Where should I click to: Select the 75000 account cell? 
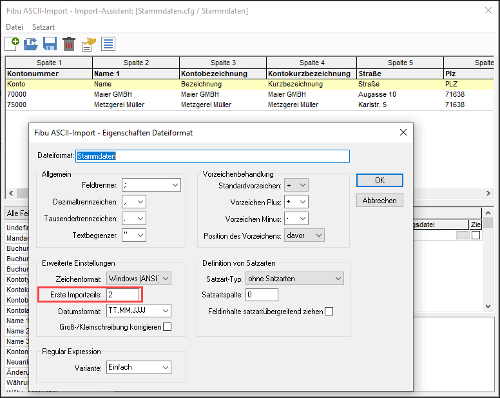[49, 105]
